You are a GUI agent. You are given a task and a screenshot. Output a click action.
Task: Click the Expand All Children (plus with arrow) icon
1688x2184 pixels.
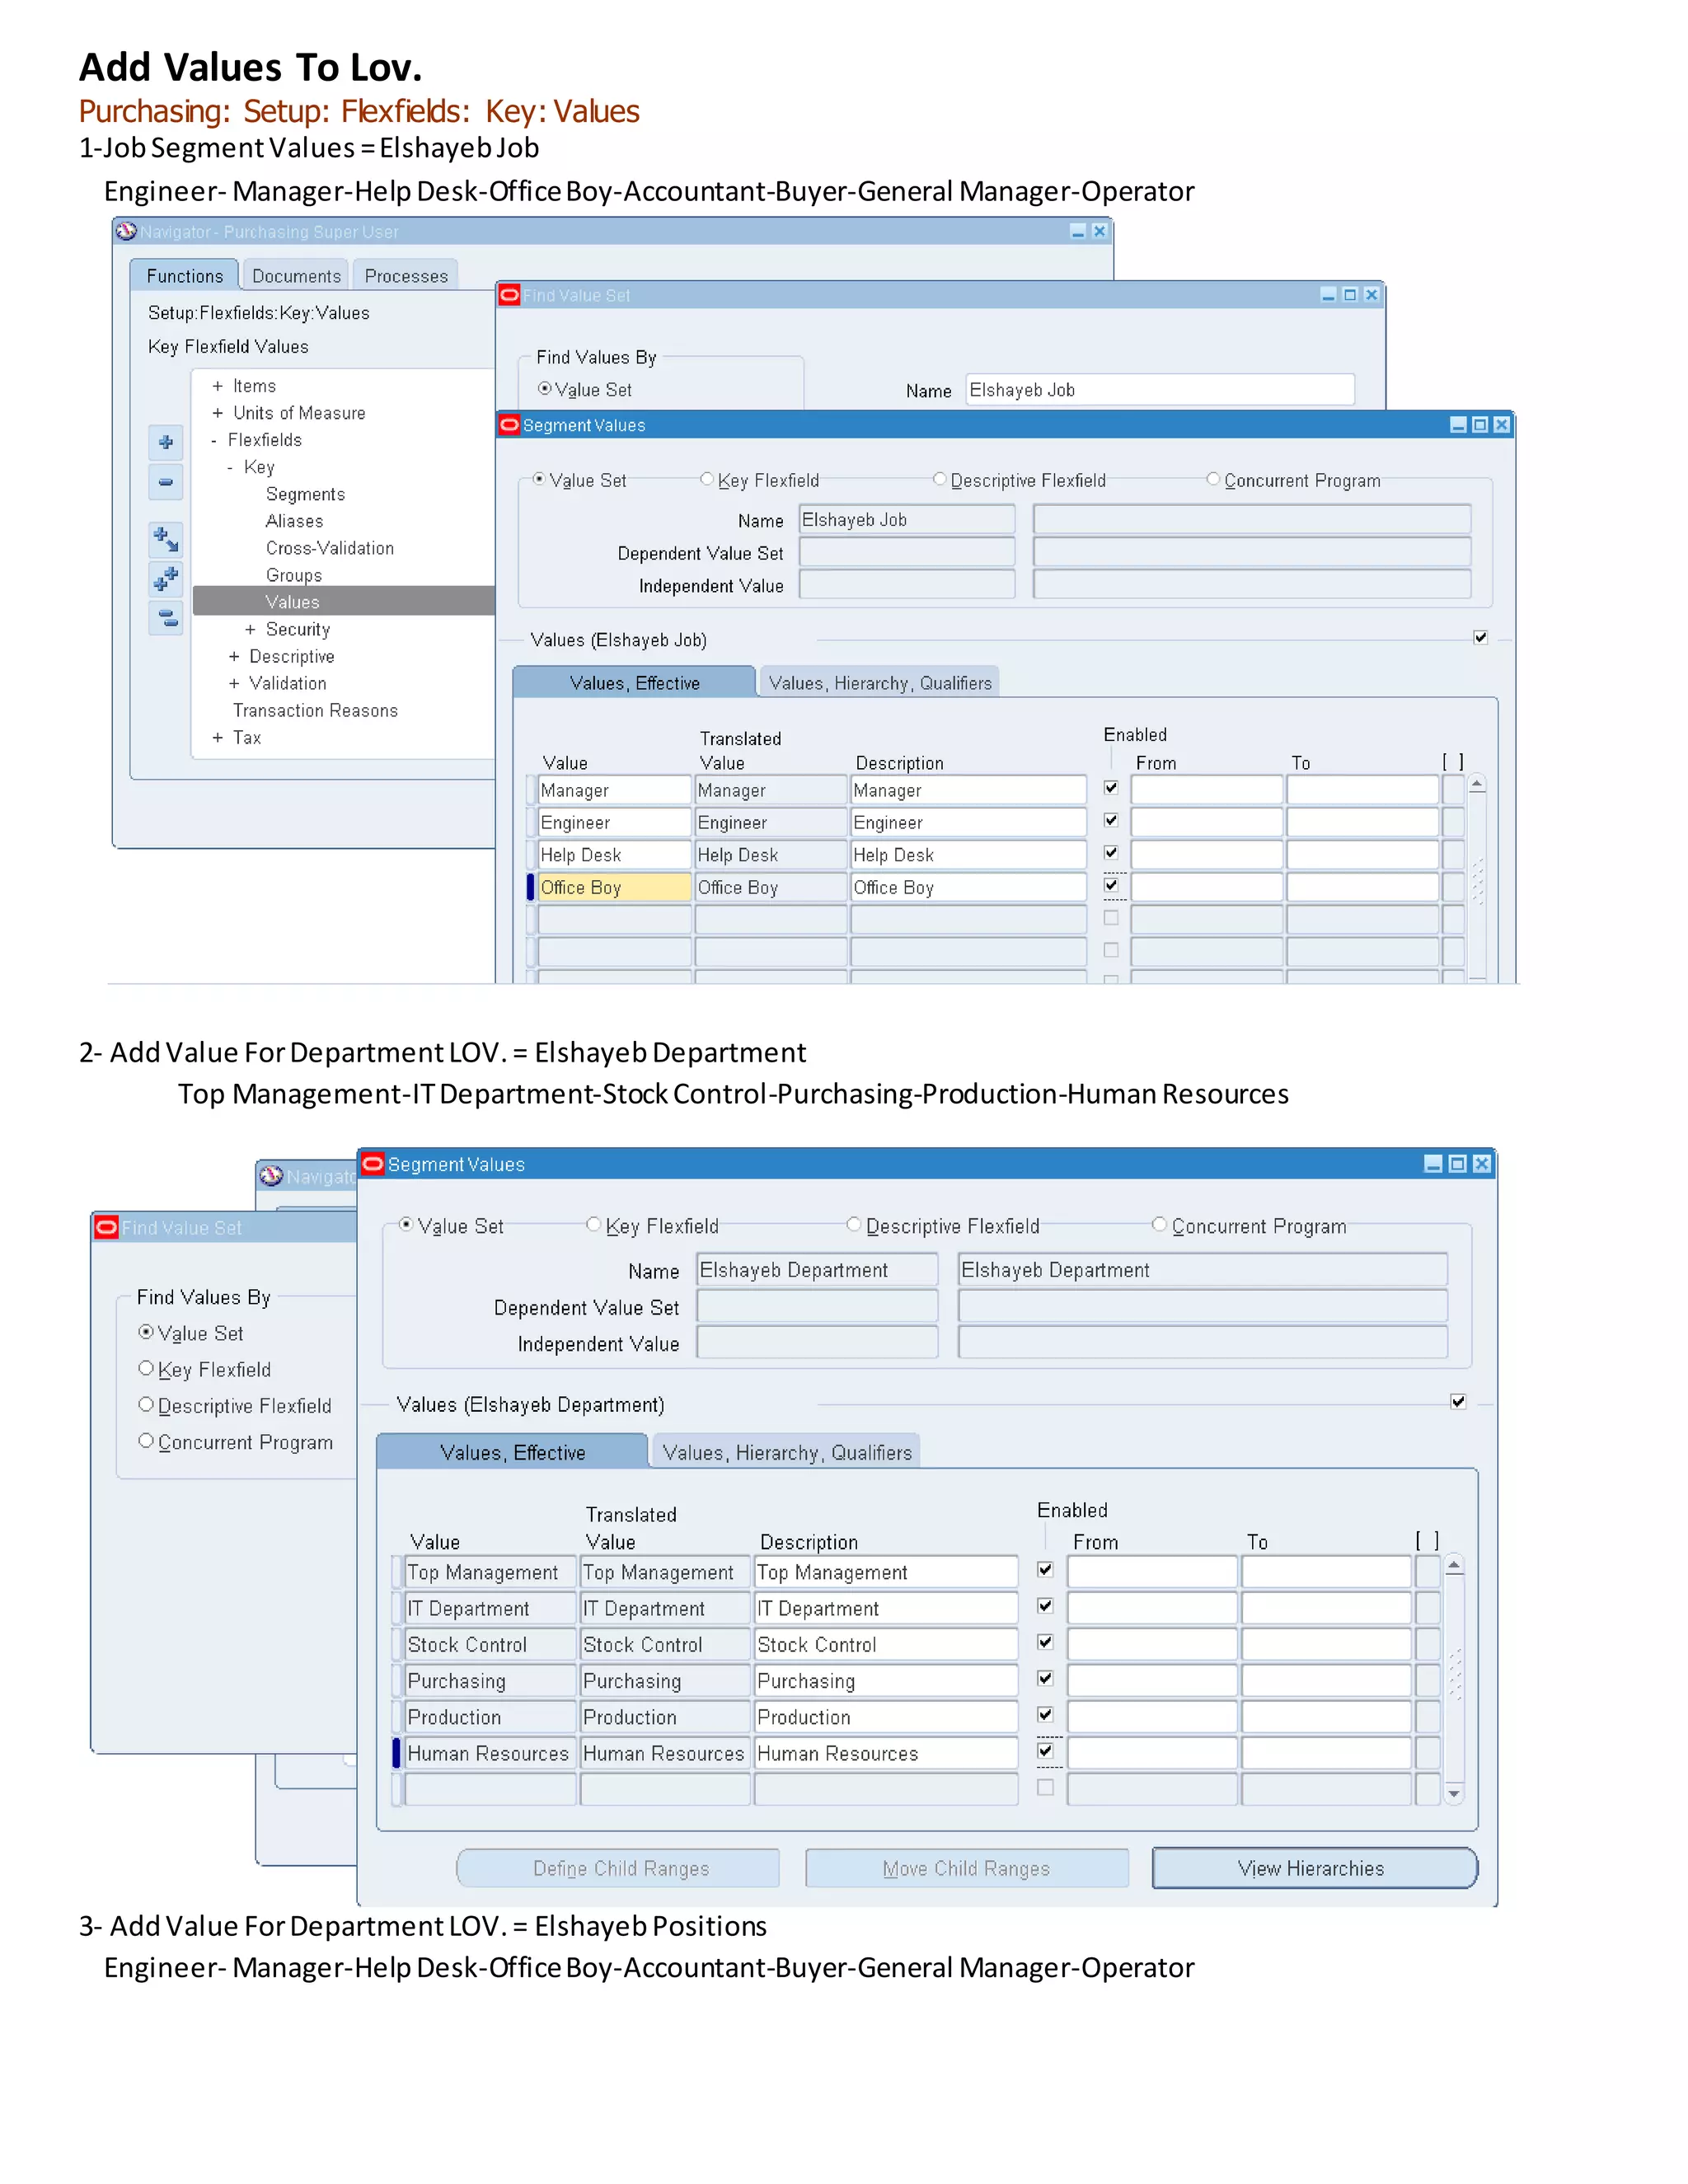click(166, 539)
